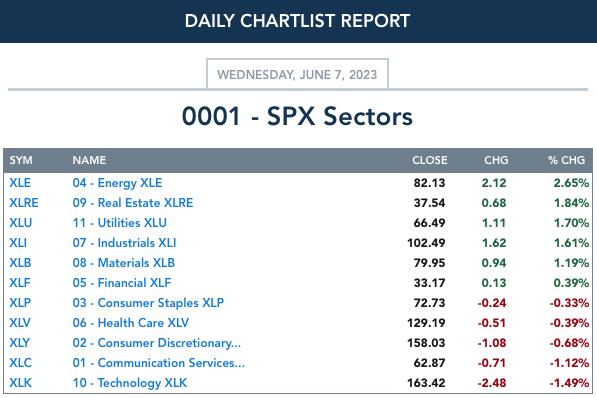This screenshot has width=597, height=398.
Task: Open '01 - Communication Services...' link
Action: tap(158, 363)
